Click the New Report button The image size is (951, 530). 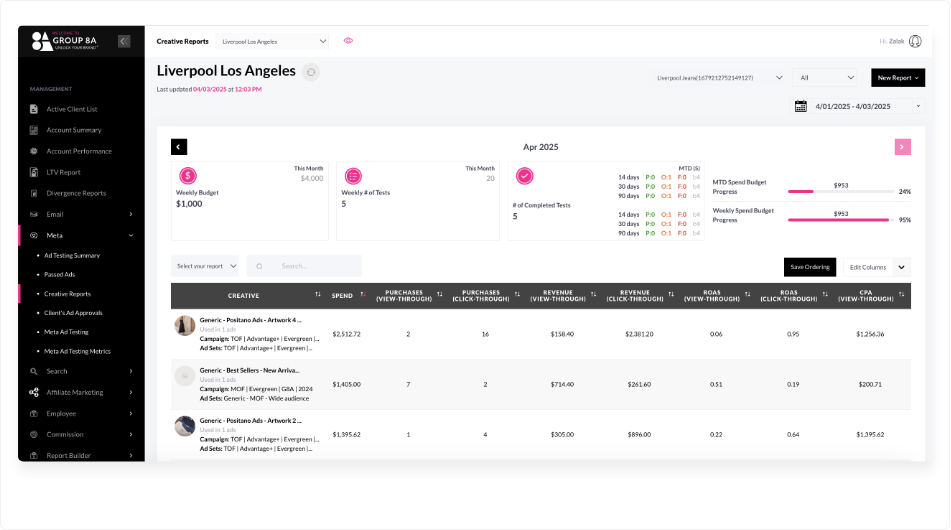point(898,78)
